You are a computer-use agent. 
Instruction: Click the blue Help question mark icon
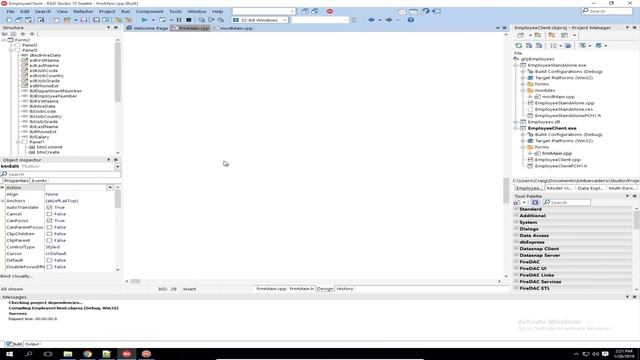(x=411, y=20)
